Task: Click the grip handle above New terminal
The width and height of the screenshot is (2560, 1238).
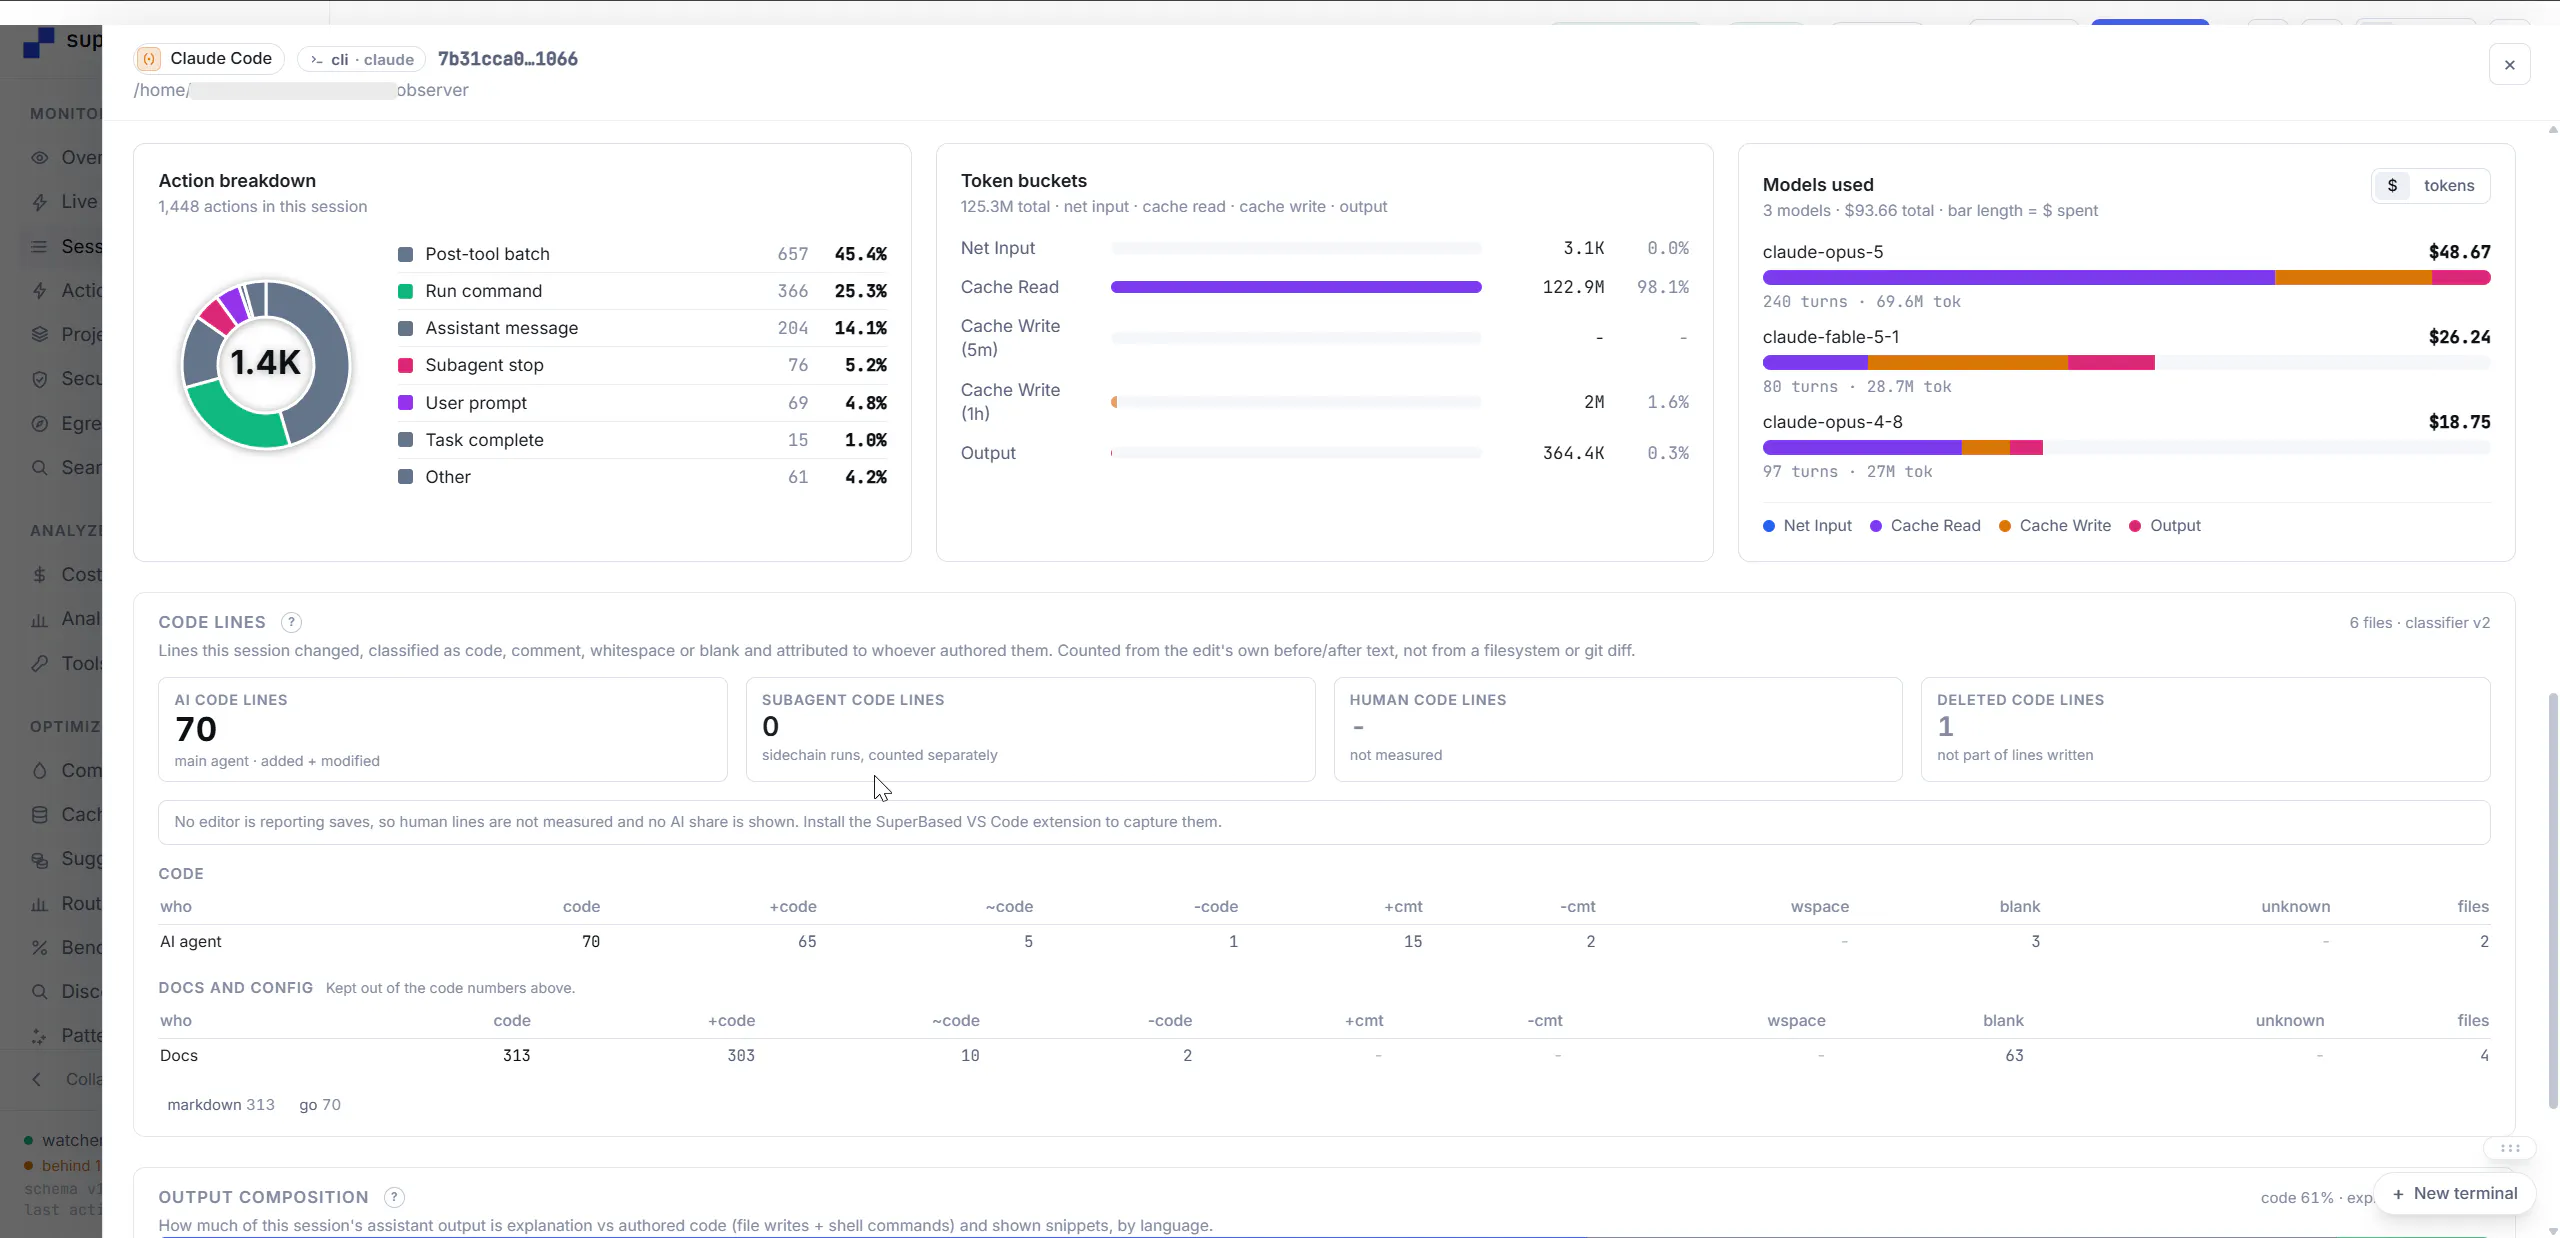Action: [x=2510, y=1148]
